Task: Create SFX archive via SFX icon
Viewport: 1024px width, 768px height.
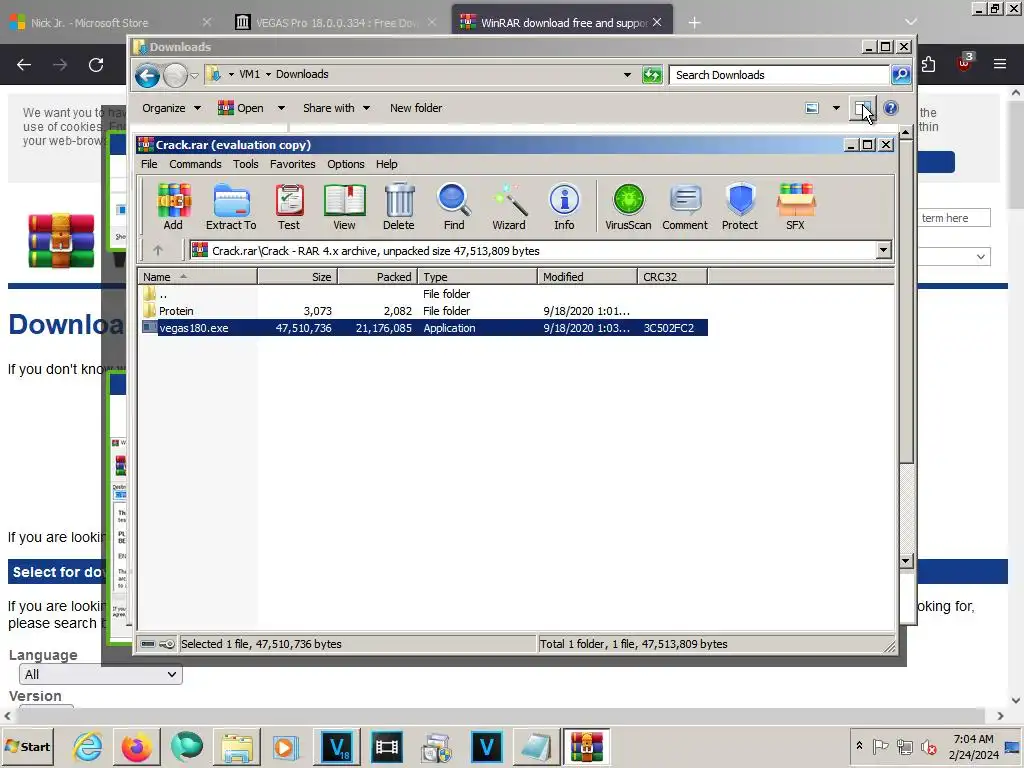Action: point(795,206)
